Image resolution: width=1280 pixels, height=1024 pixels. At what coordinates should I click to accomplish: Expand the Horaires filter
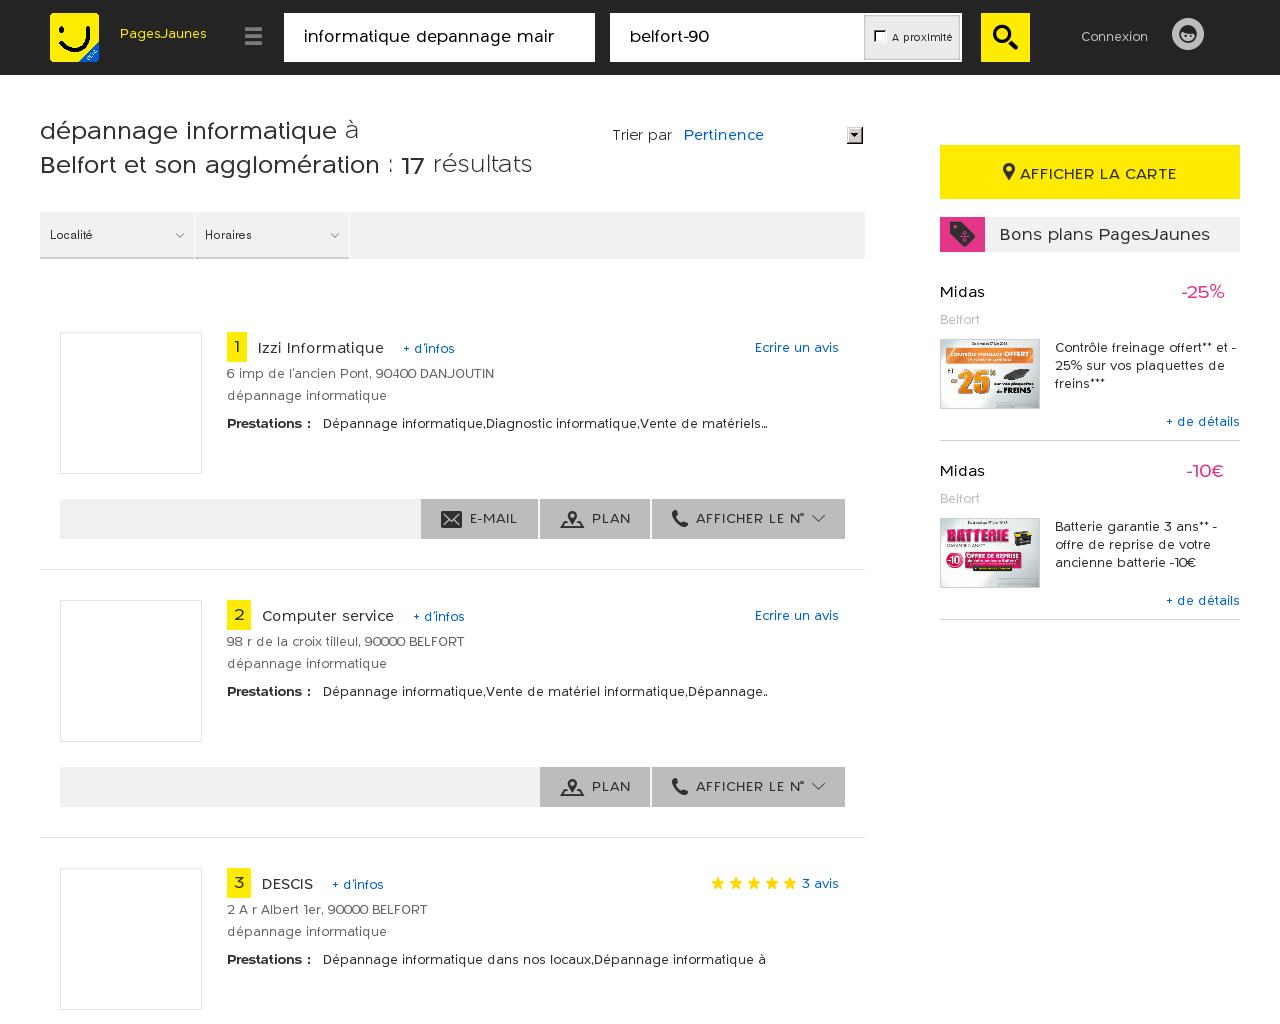(x=272, y=235)
